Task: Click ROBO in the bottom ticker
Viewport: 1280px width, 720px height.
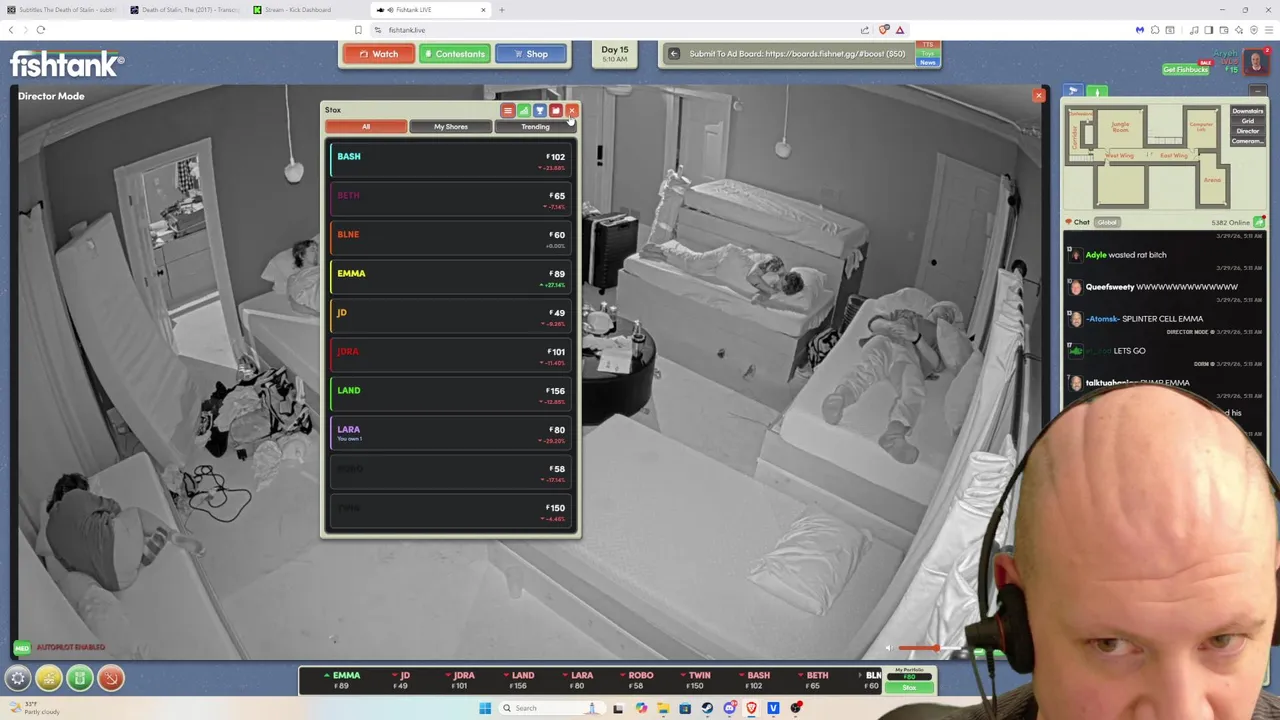Action: tap(638, 680)
